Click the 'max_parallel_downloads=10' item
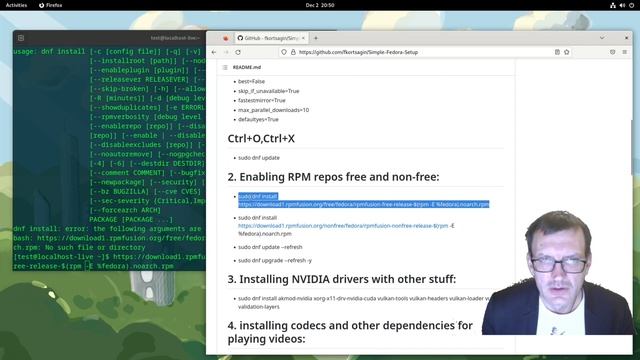Viewport: 640px width, 360px height. tap(273, 110)
